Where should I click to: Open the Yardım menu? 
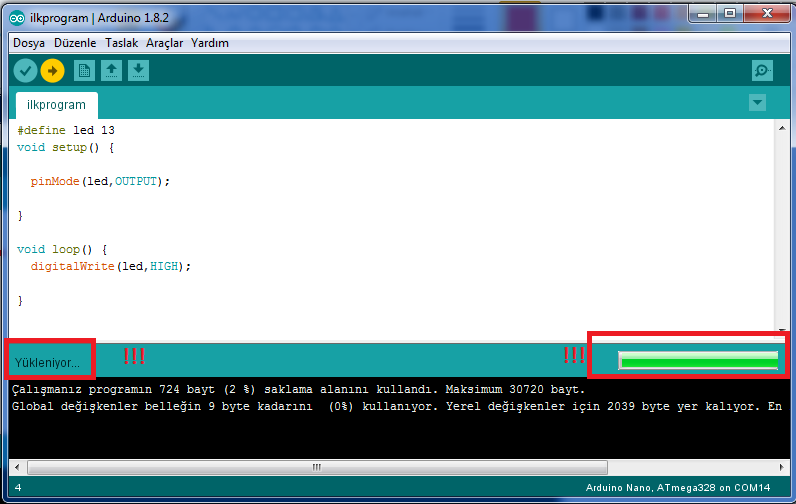point(210,43)
